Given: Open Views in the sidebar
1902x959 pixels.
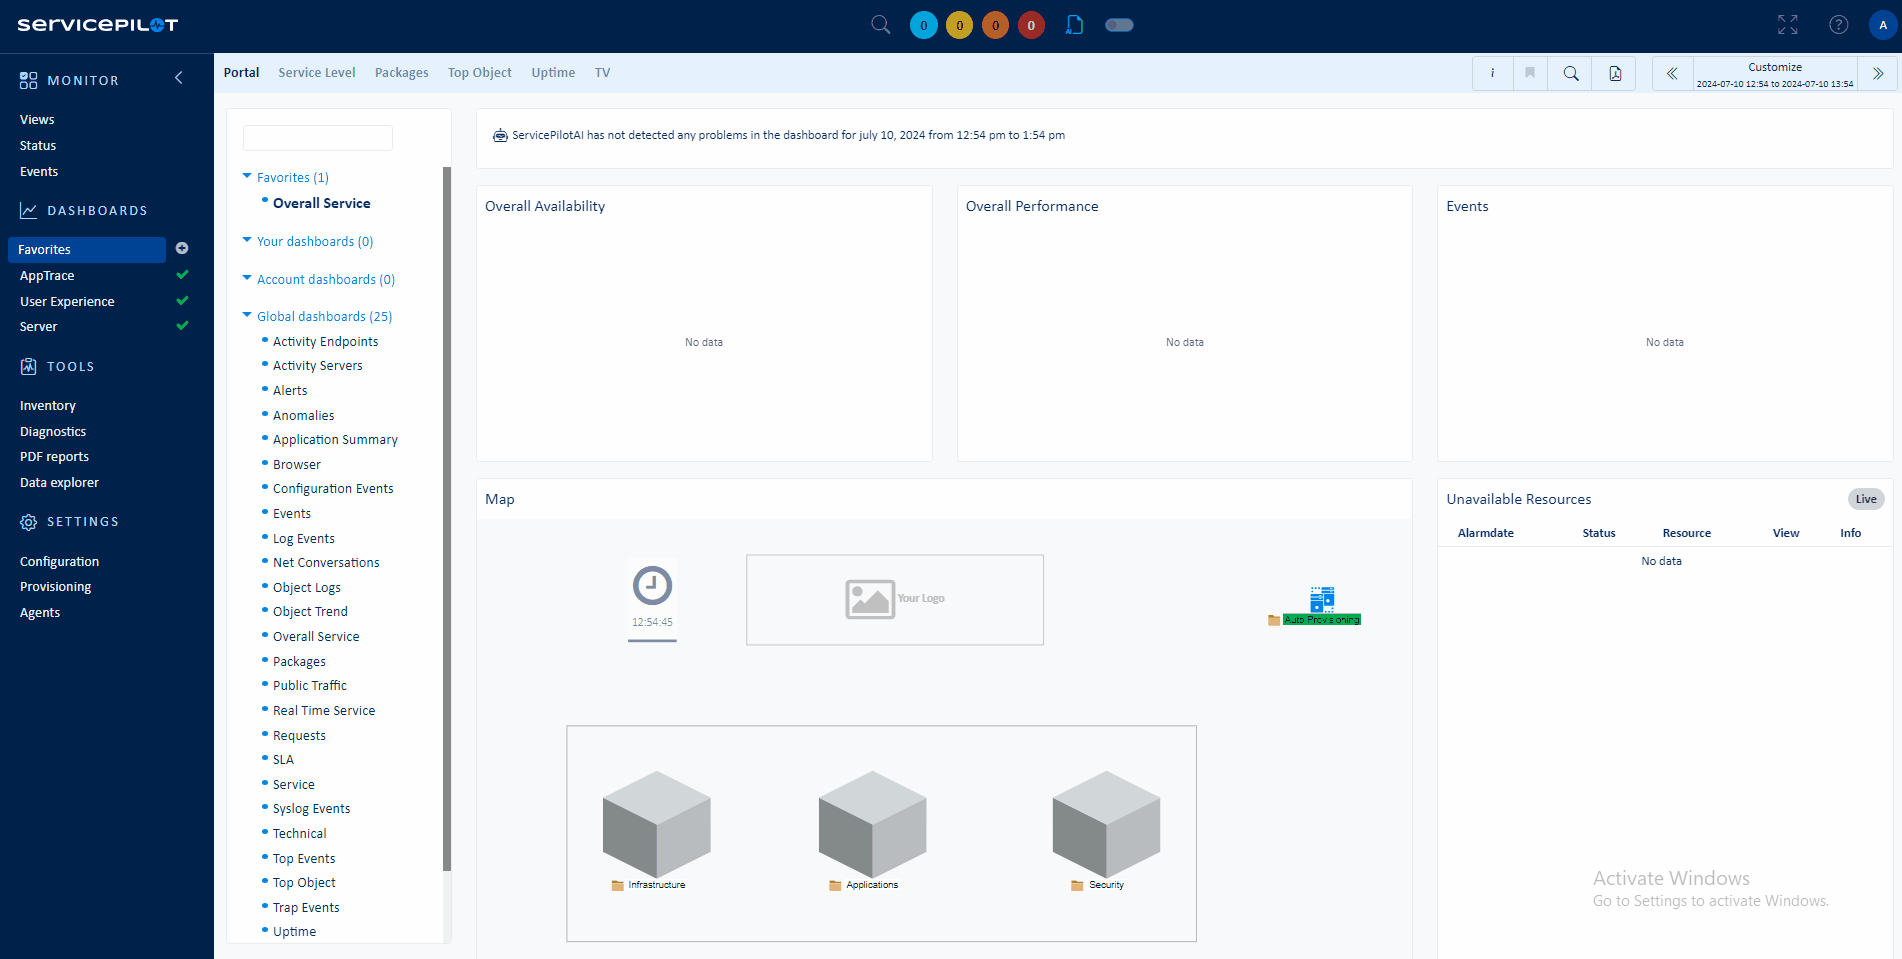Looking at the screenshot, I should 37,119.
